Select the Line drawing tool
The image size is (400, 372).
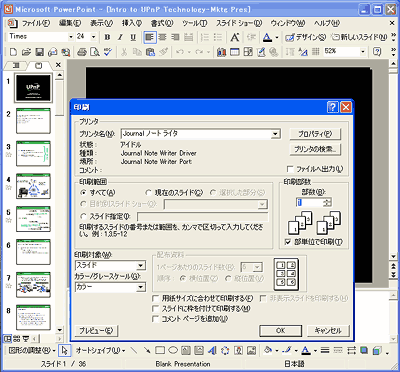pyautogui.click(x=134, y=350)
